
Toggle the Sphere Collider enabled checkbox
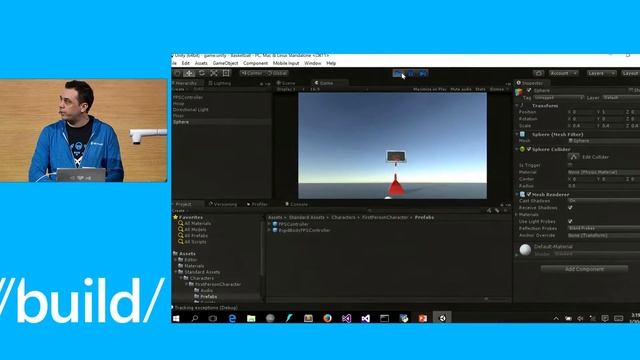(x=529, y=149)
